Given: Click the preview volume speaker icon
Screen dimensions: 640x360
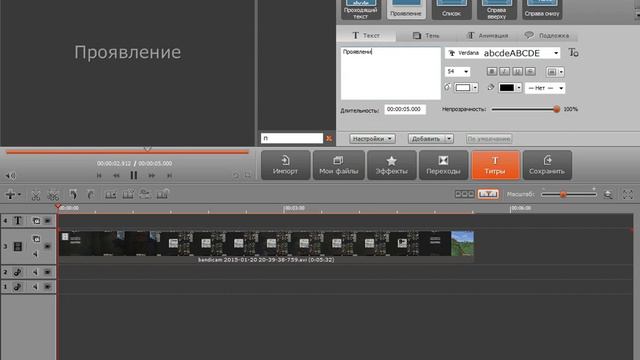Looking at the screenshot, I should tap(10, 176).
